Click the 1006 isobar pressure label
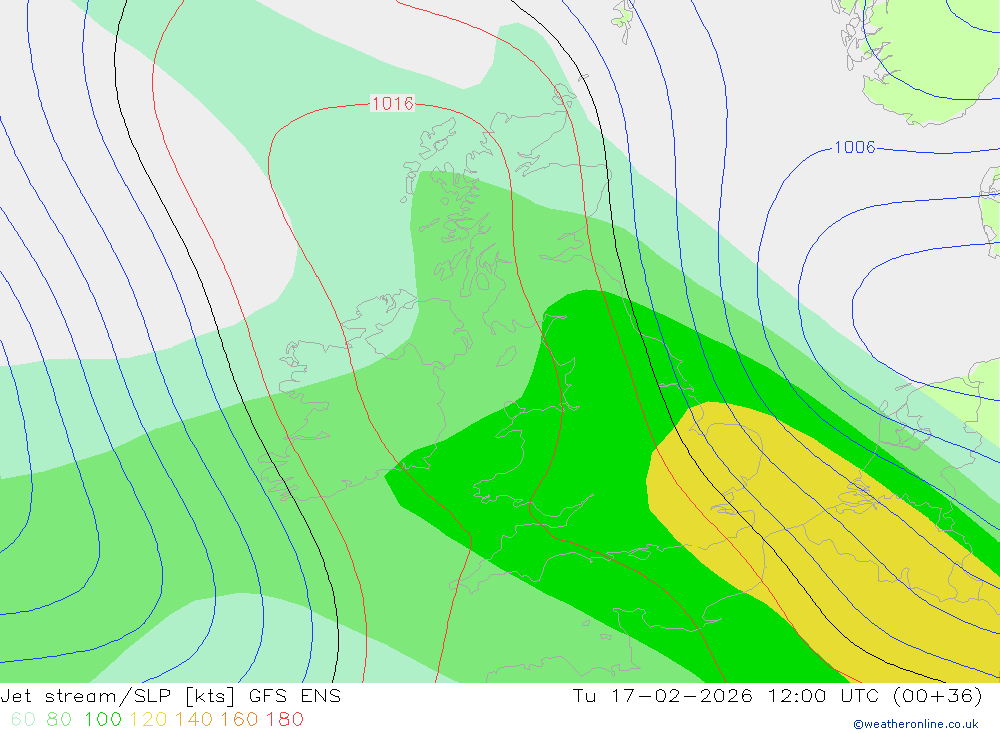Image resolution: width=1000 pixels, height=733 pixels. (x=855, y=147)
